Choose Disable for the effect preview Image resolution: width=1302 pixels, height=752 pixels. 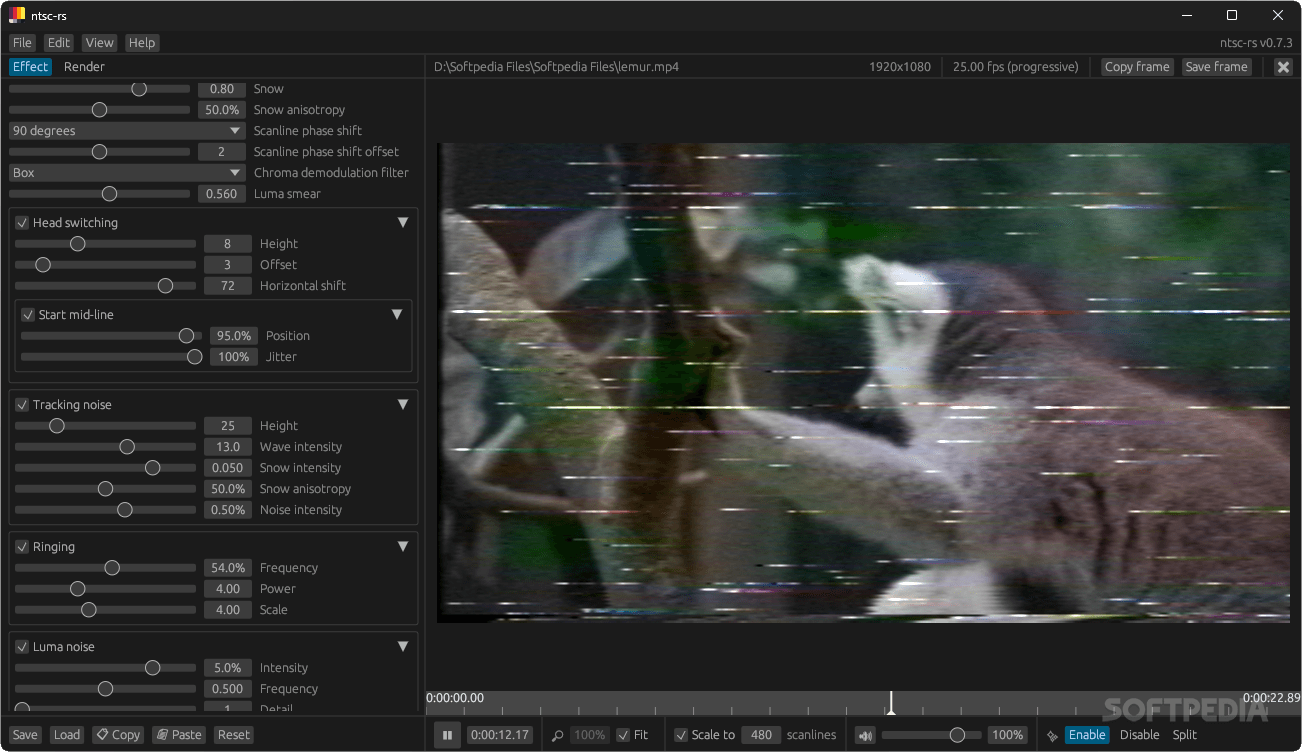pos(1140,735)
